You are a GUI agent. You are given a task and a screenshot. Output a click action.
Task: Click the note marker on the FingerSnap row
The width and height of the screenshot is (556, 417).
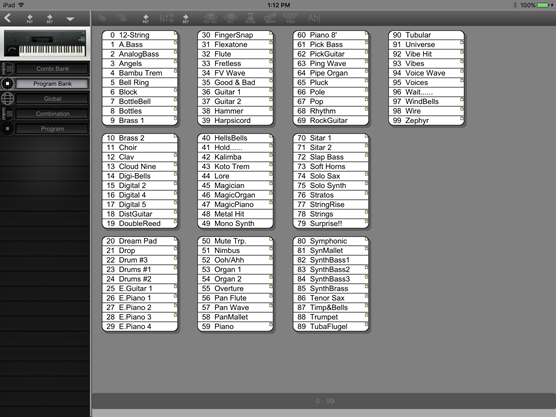[x=271, y=33]
